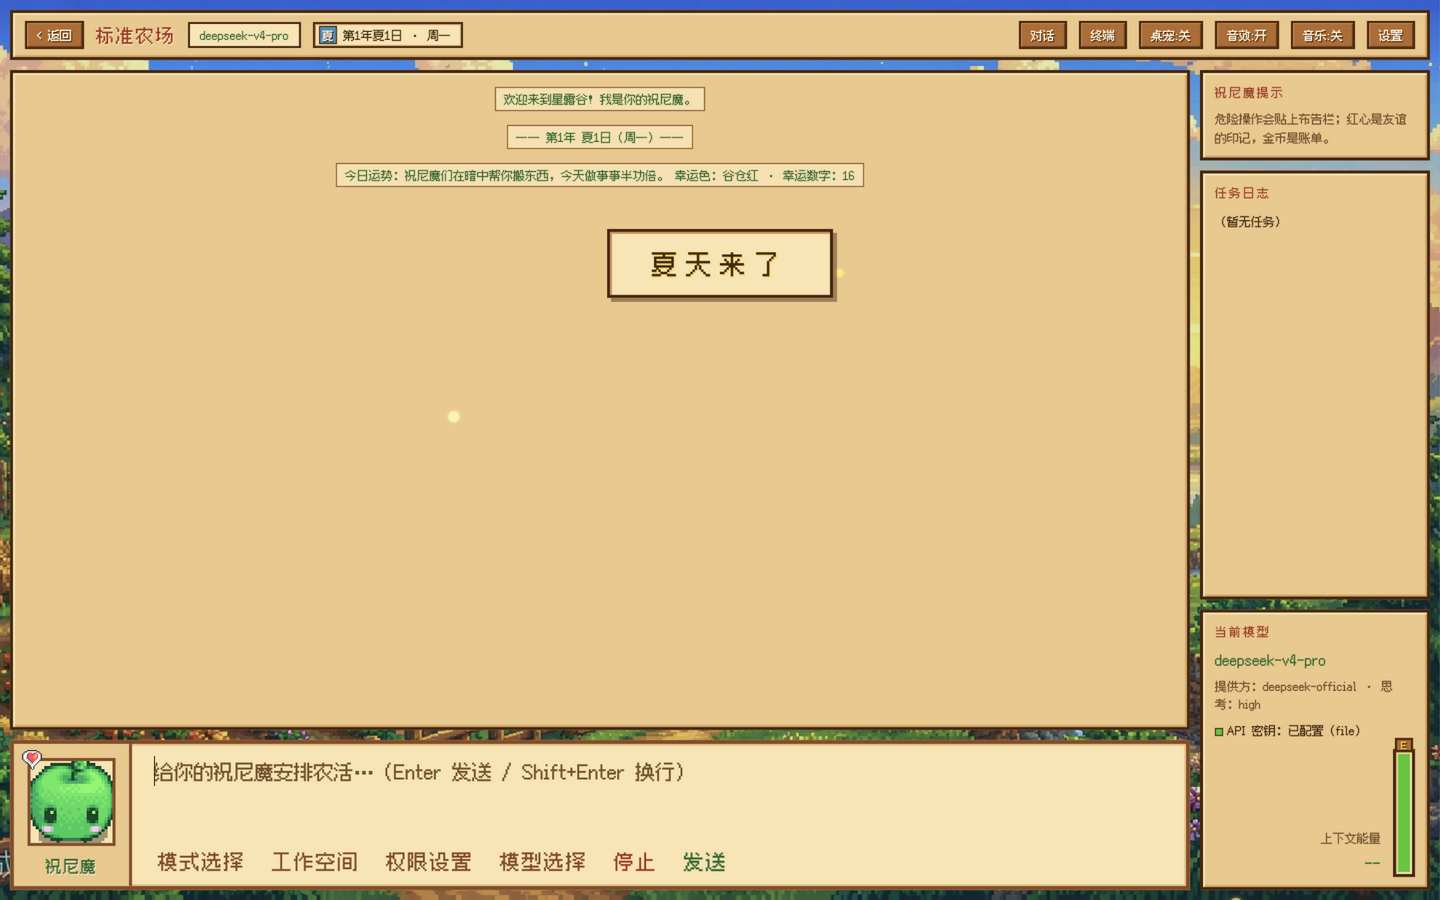
Task: Click the 夏天来了 banner
Action: tap(720, 264)
